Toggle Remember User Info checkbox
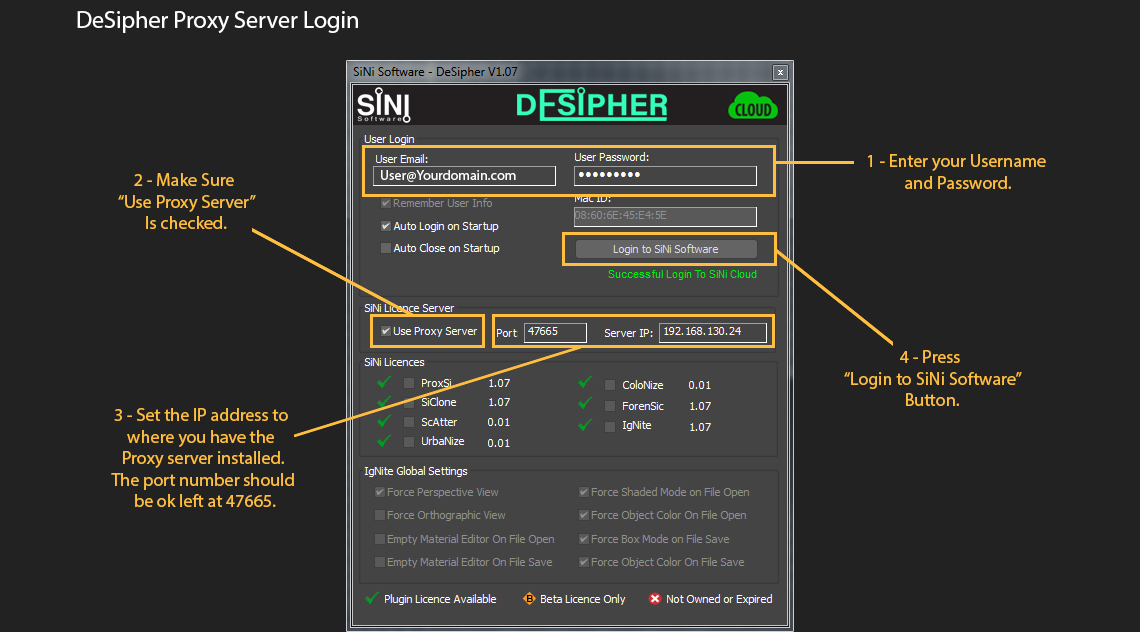 click(385, 204)
